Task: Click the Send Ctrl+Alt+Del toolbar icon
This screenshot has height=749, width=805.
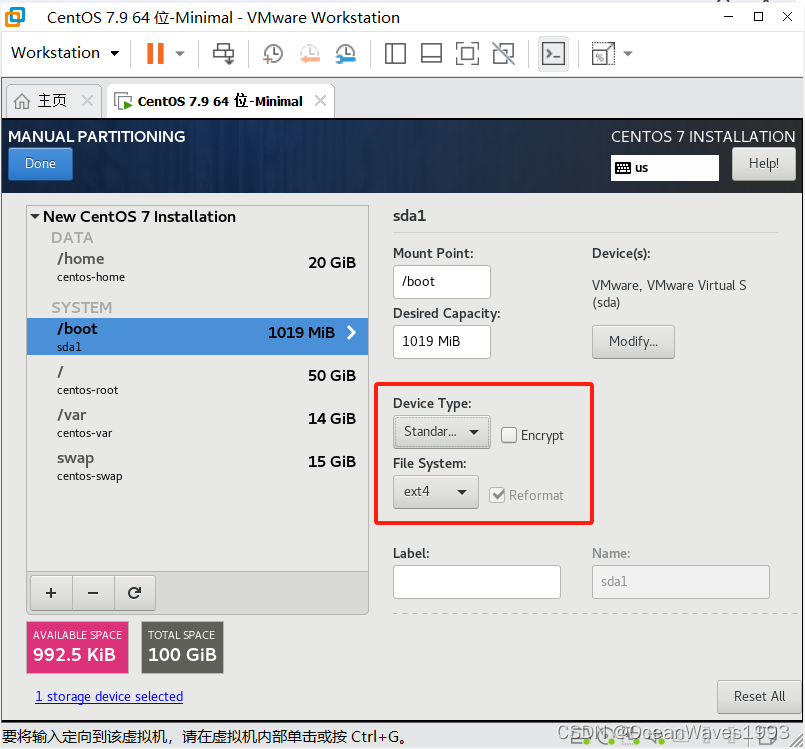Action: (223, 53)
